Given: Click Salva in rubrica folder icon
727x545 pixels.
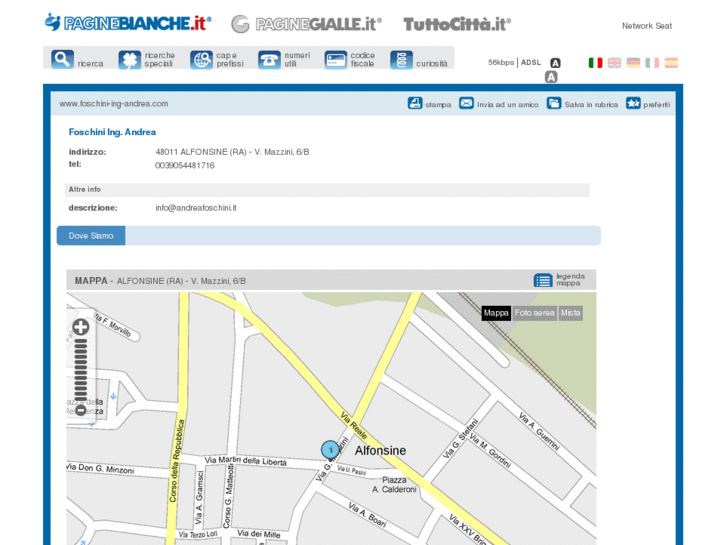Looking at the screenshot, I should [554, 103].
